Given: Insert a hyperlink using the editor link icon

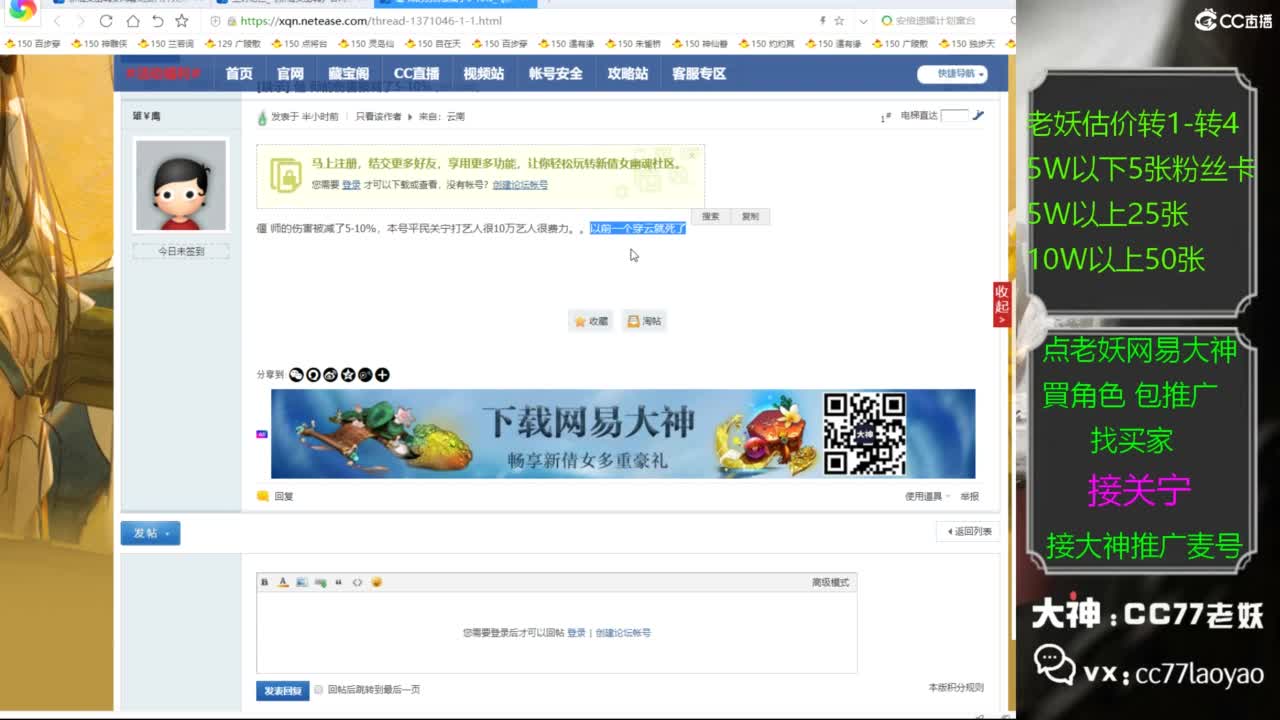Looking at the screenshot, I should click(321, 582).
